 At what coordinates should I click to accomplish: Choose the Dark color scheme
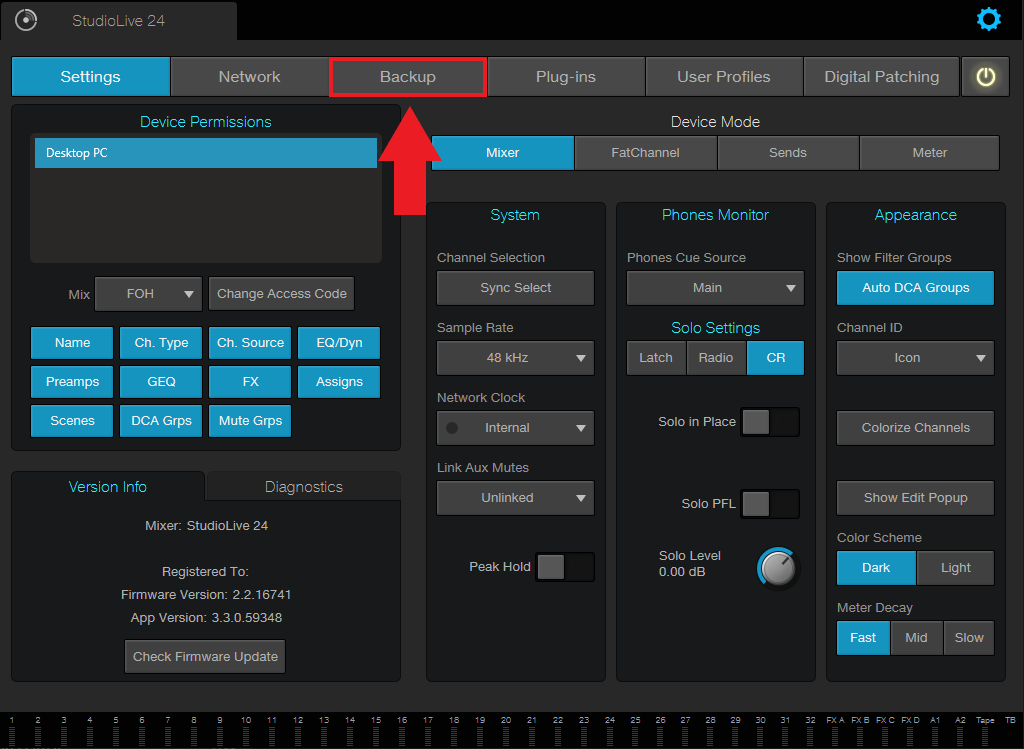(x=876, y=568)
